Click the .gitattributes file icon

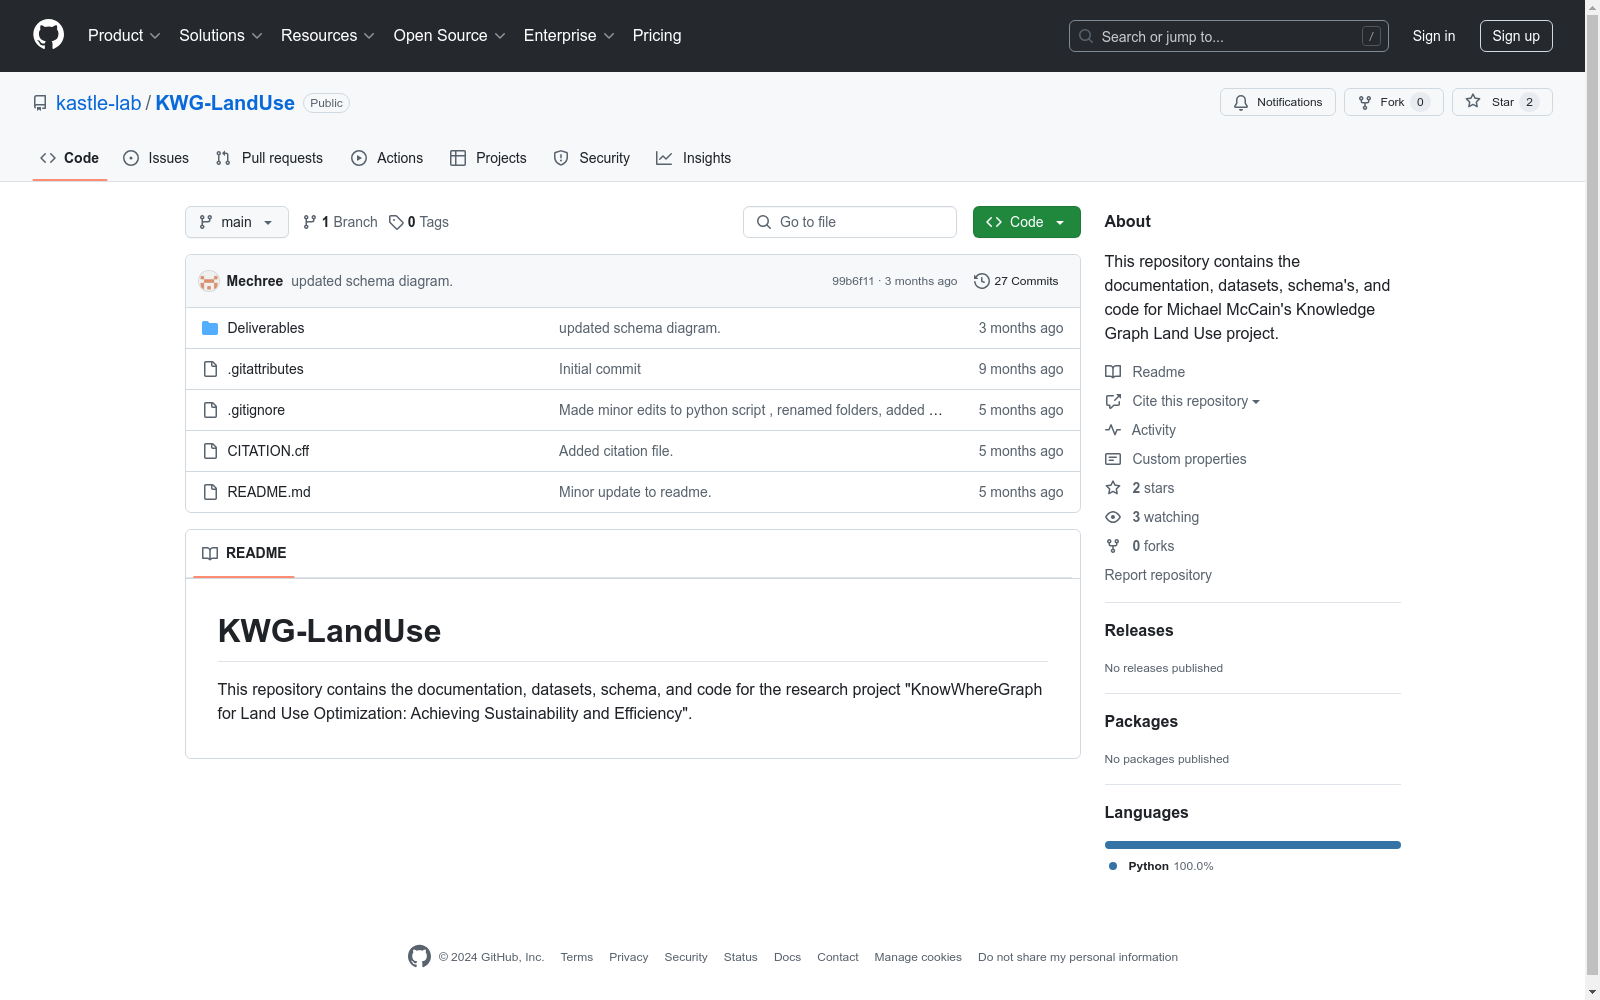point(210,369)
